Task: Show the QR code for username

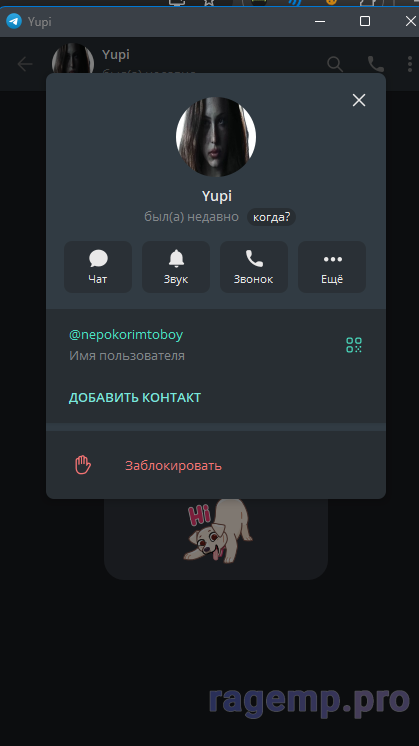Action: point(354,345)
